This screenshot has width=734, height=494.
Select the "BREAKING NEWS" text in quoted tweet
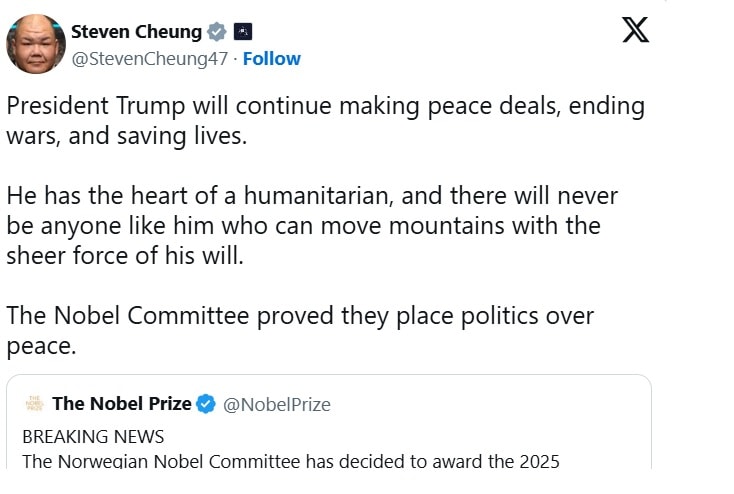[x=93, y=437]
